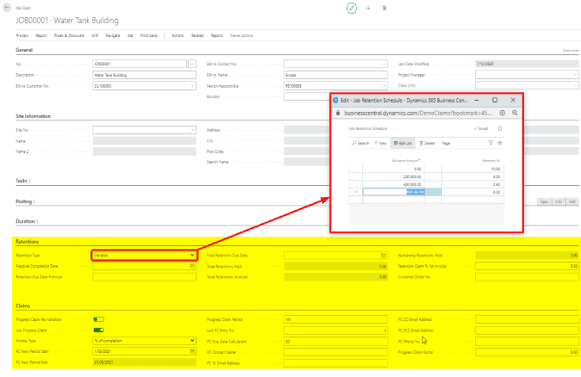Open the Reports menu
581x377 pixels.
pos(217,36)
